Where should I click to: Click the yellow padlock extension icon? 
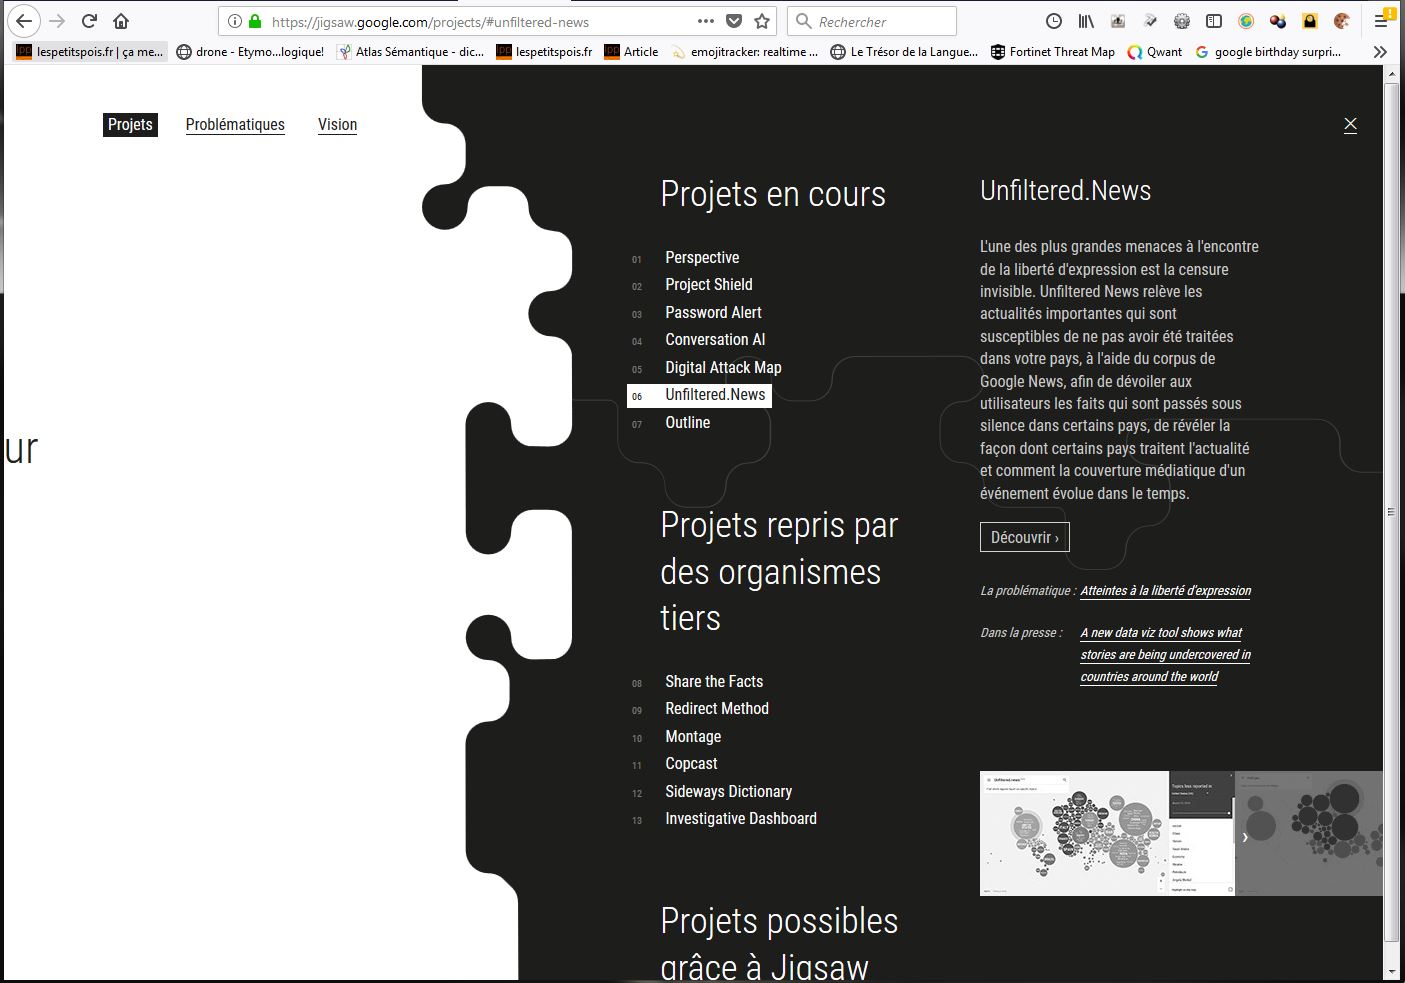[1310, 21]
